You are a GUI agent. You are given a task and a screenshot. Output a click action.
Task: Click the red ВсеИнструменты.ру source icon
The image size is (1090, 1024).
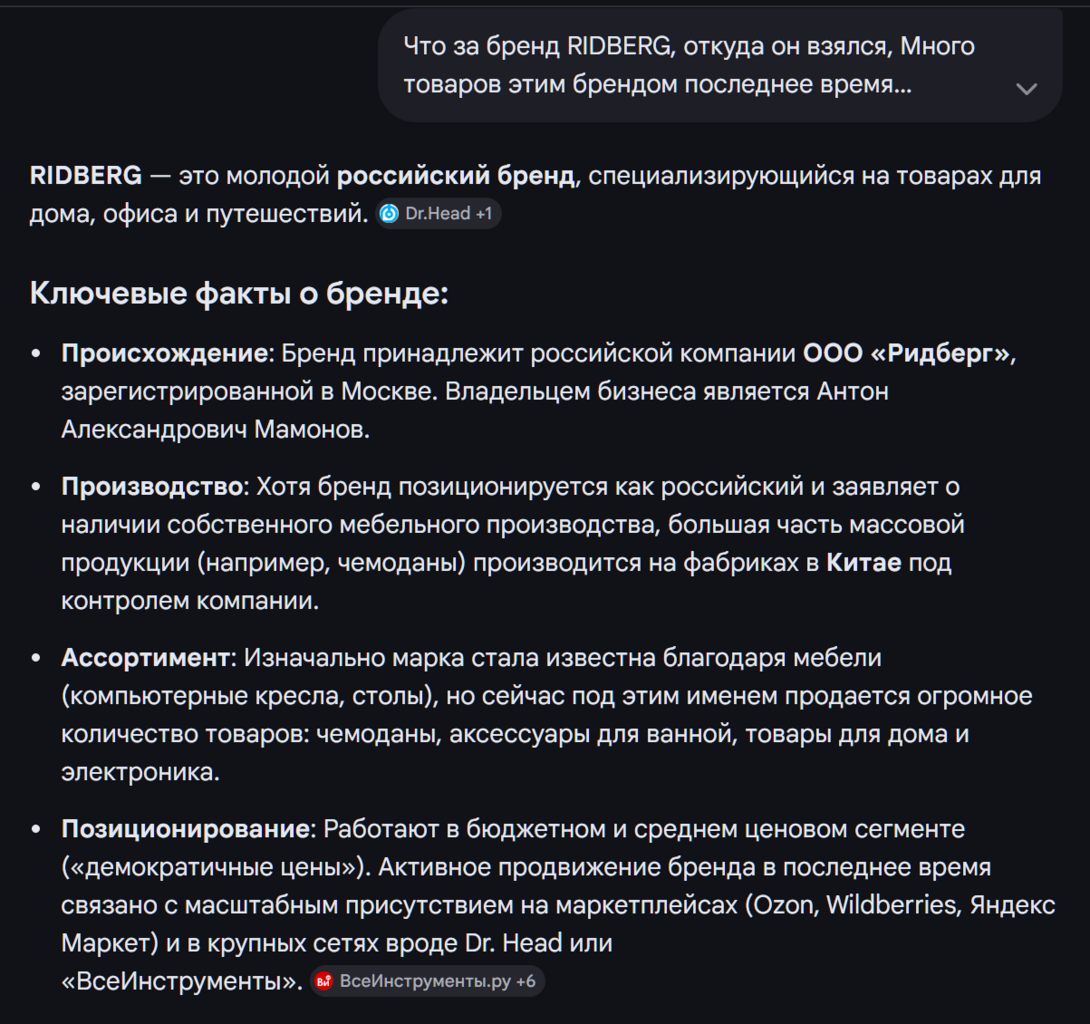pyautogui.click(x=324, y=981)
